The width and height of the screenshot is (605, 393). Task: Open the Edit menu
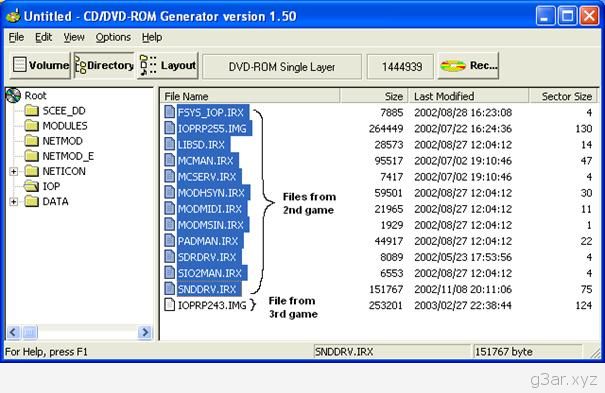click(x=43, y=37)
